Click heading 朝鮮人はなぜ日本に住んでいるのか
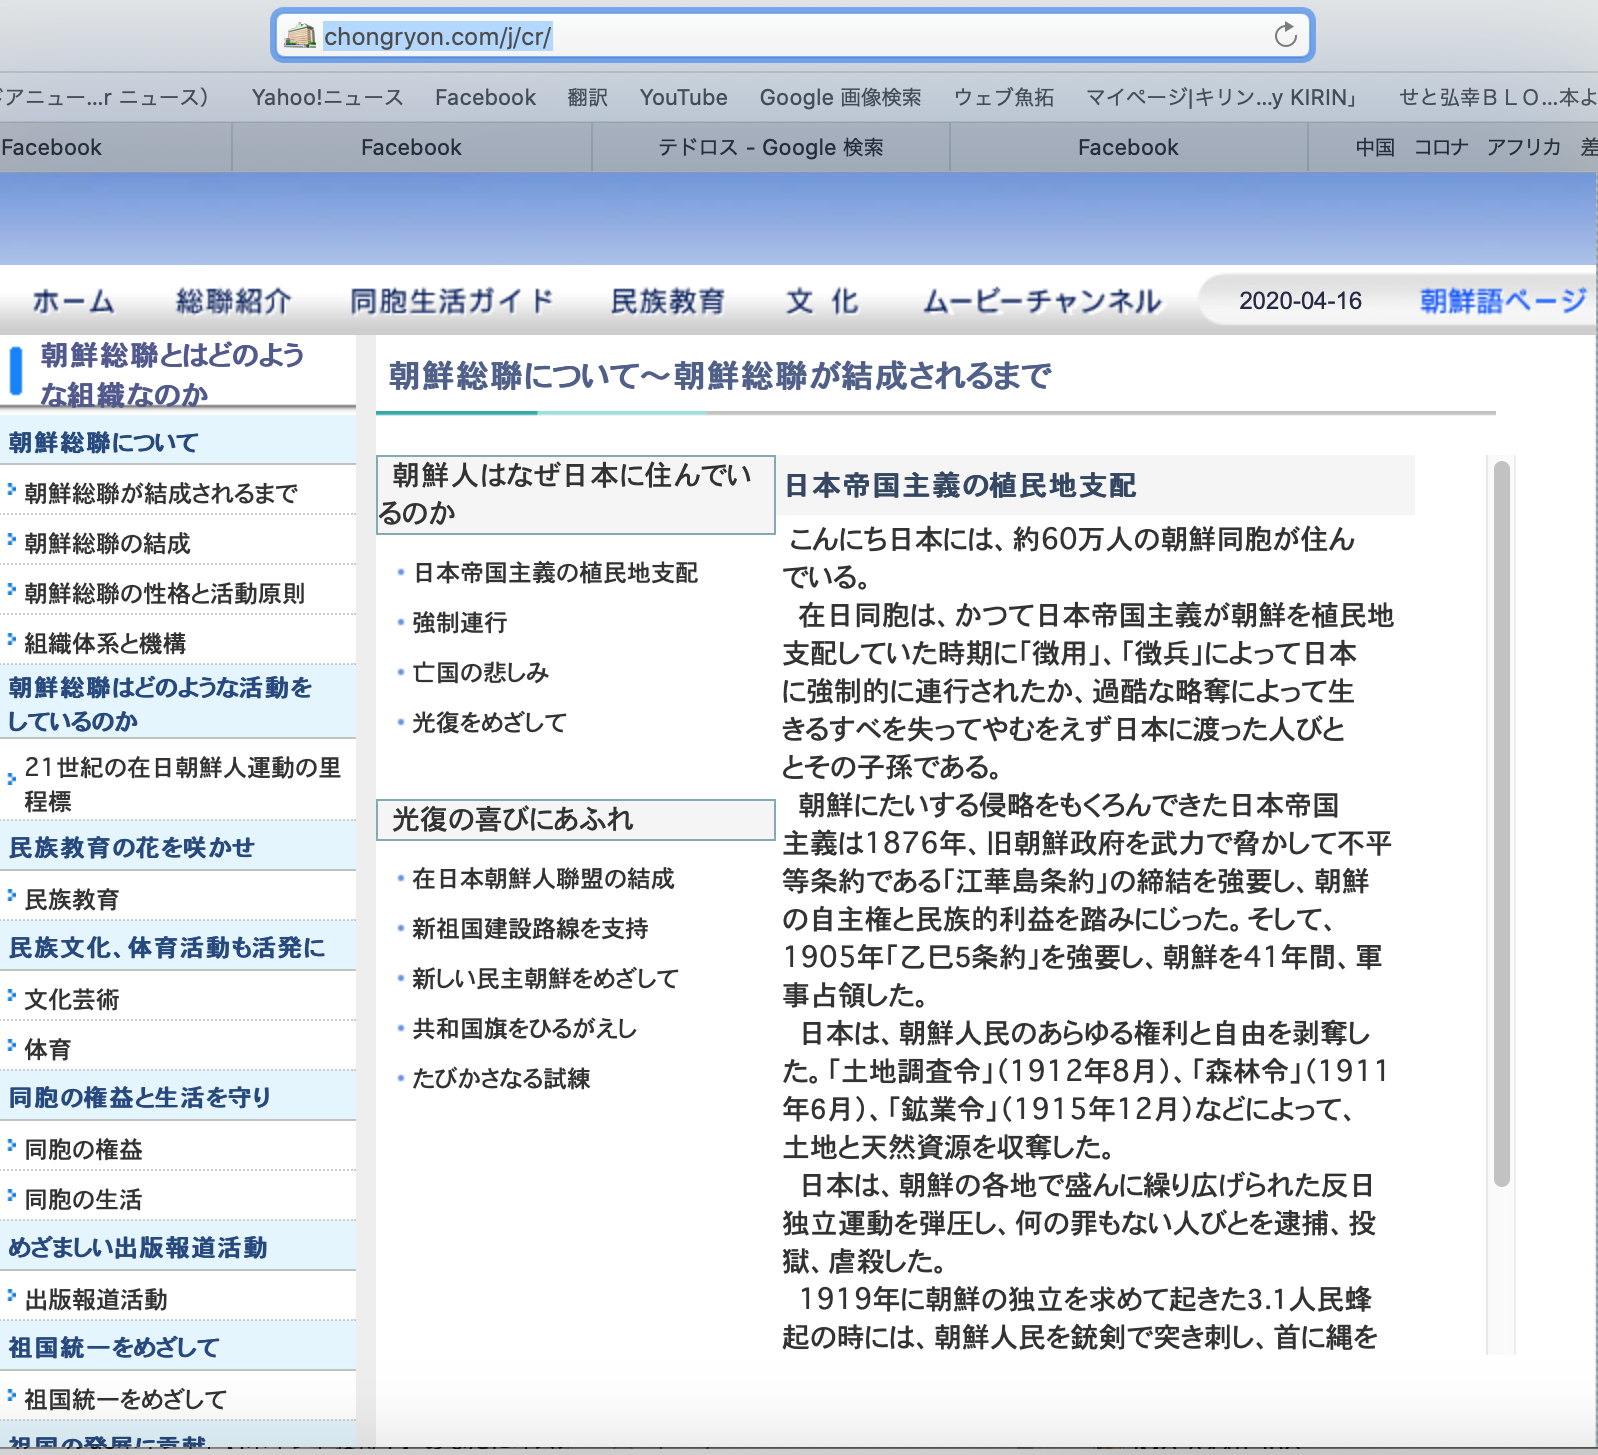The image size is (1598, 1455). (x=575, y=494)
